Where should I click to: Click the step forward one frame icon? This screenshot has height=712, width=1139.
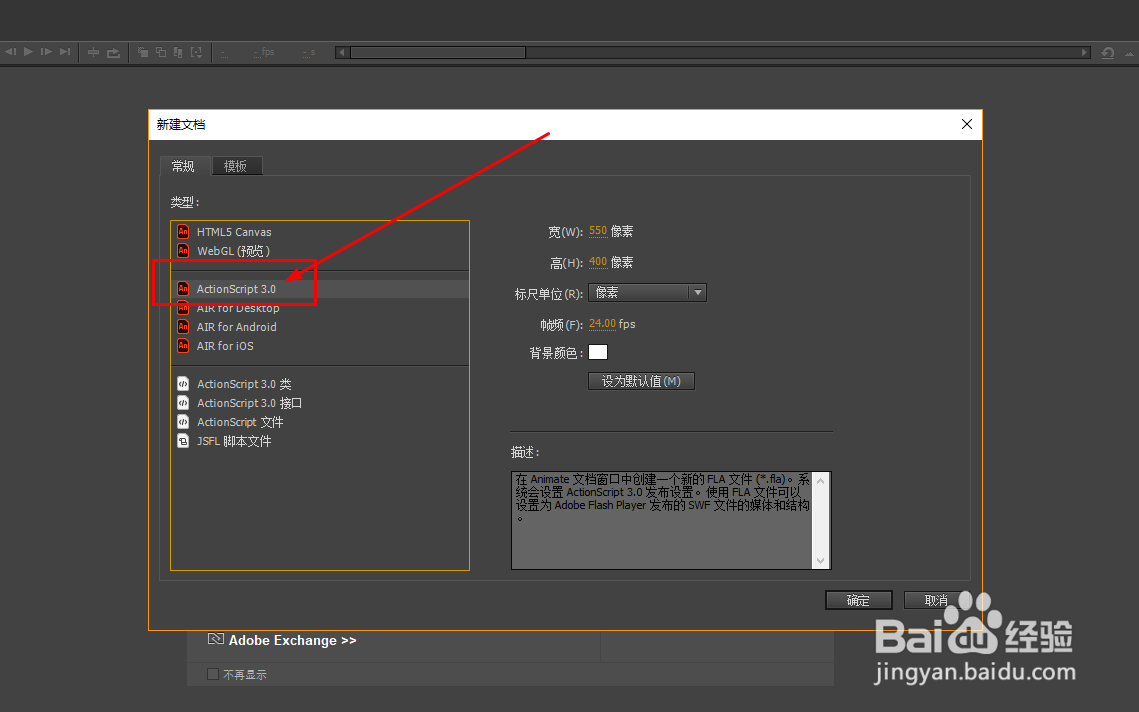tap(46, 52)
